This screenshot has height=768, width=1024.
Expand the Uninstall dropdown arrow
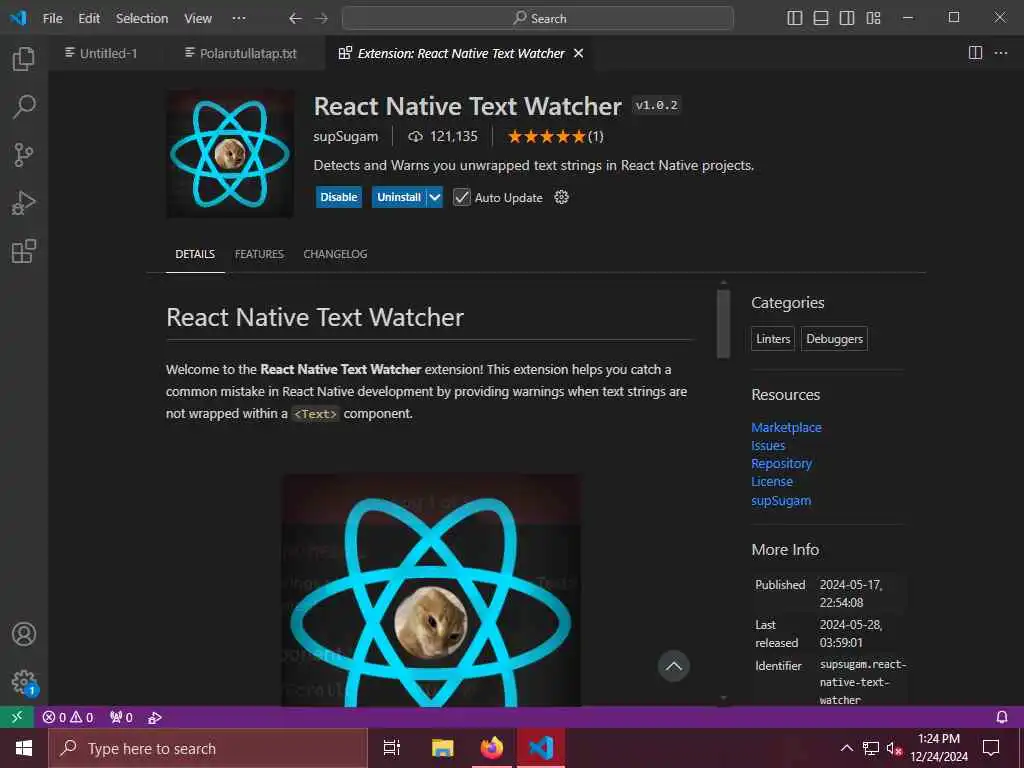pos(435,197)
